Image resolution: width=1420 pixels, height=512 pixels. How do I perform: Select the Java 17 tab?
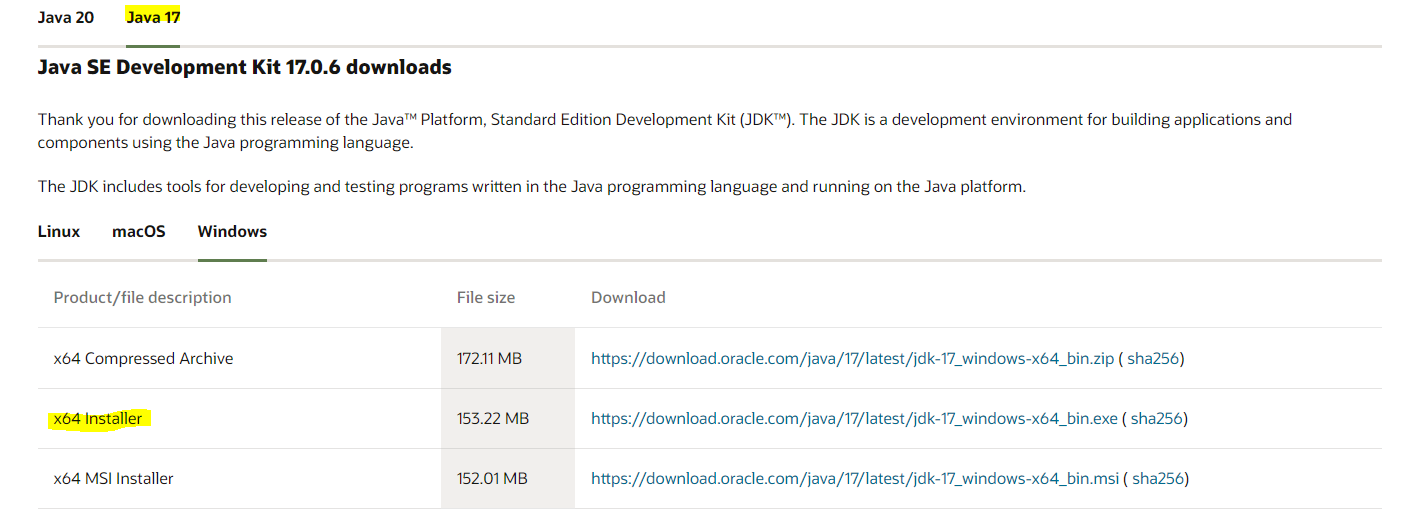point(153,18)
